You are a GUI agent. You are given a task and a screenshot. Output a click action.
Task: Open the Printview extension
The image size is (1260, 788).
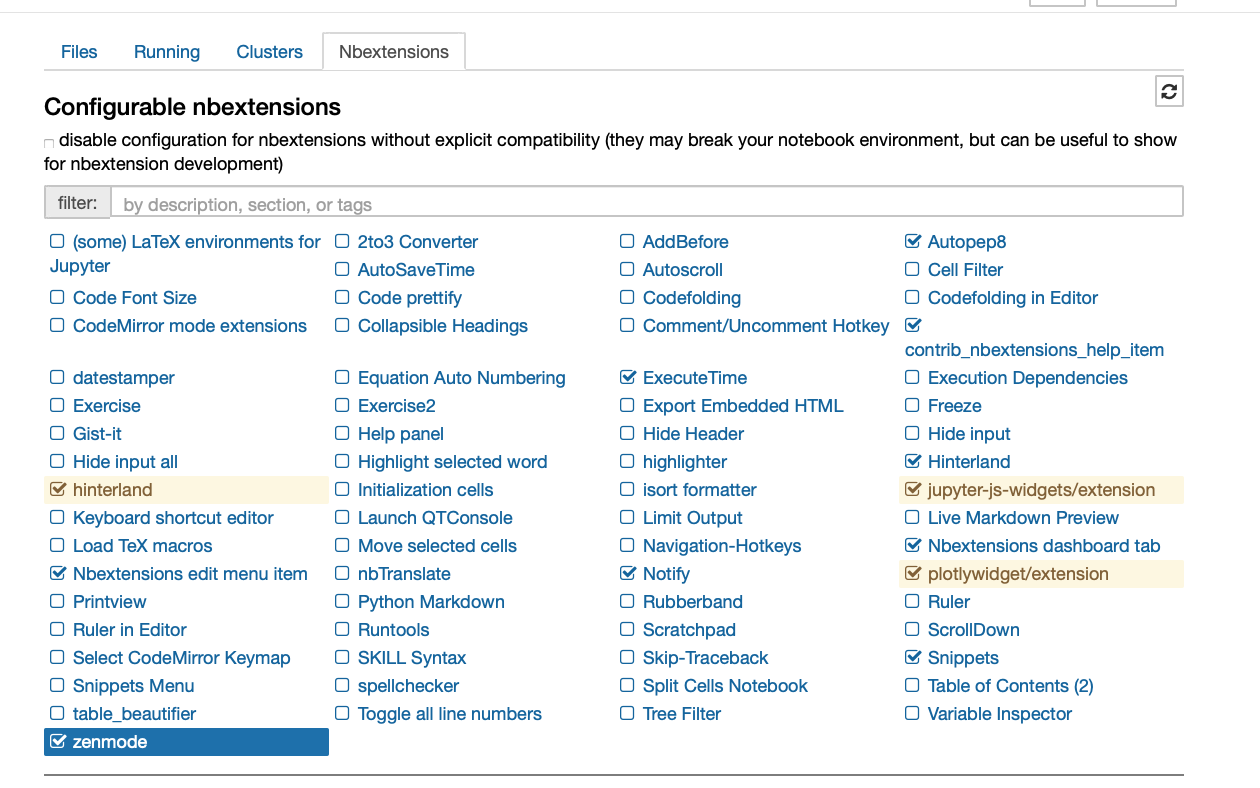point(110,602)
